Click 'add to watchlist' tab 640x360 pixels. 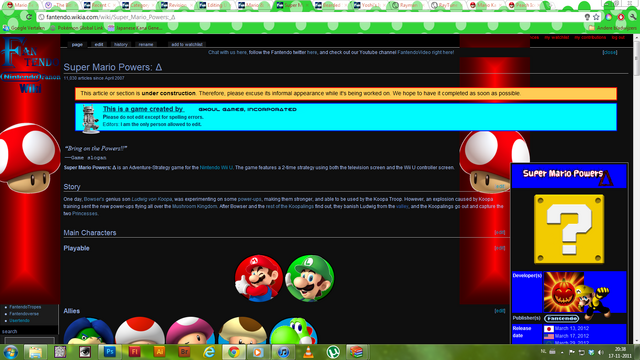187,44
